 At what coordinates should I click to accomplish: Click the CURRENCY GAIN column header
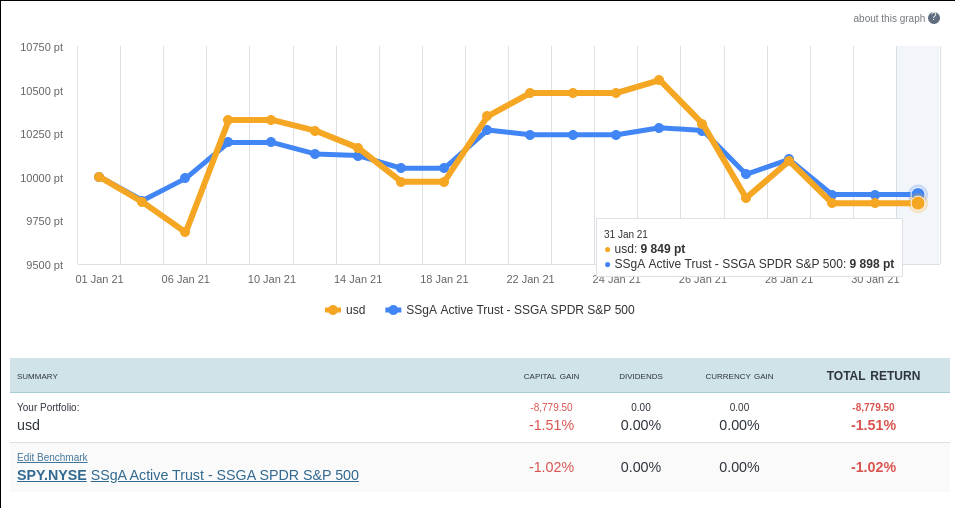(739, 376)
